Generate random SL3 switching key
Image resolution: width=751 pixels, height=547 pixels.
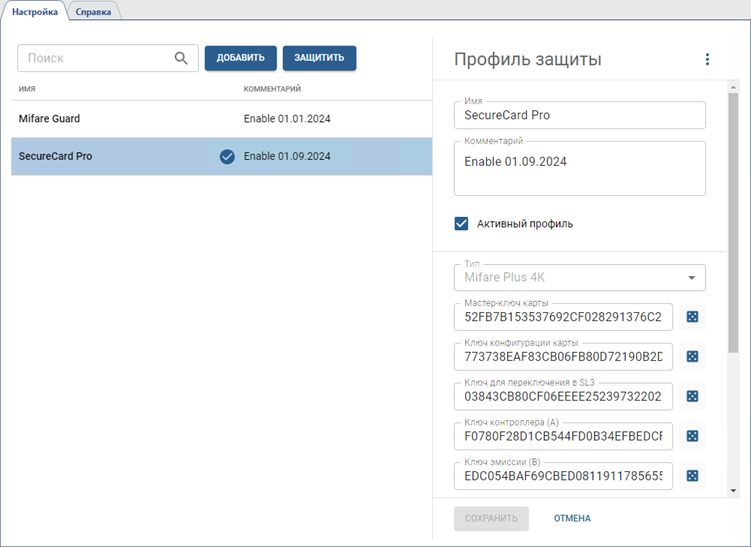691,397
